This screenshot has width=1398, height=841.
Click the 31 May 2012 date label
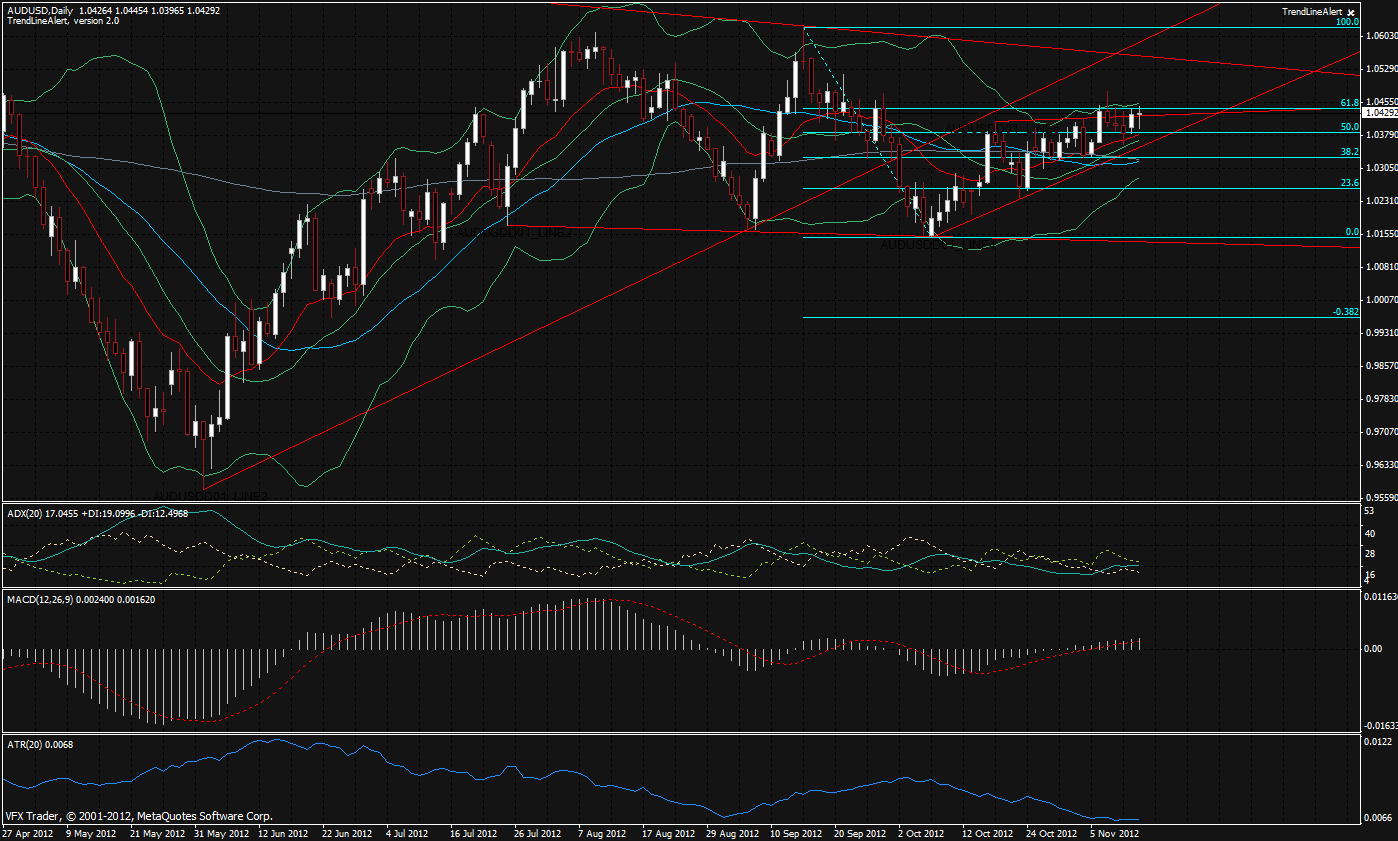tap(219, 832)
